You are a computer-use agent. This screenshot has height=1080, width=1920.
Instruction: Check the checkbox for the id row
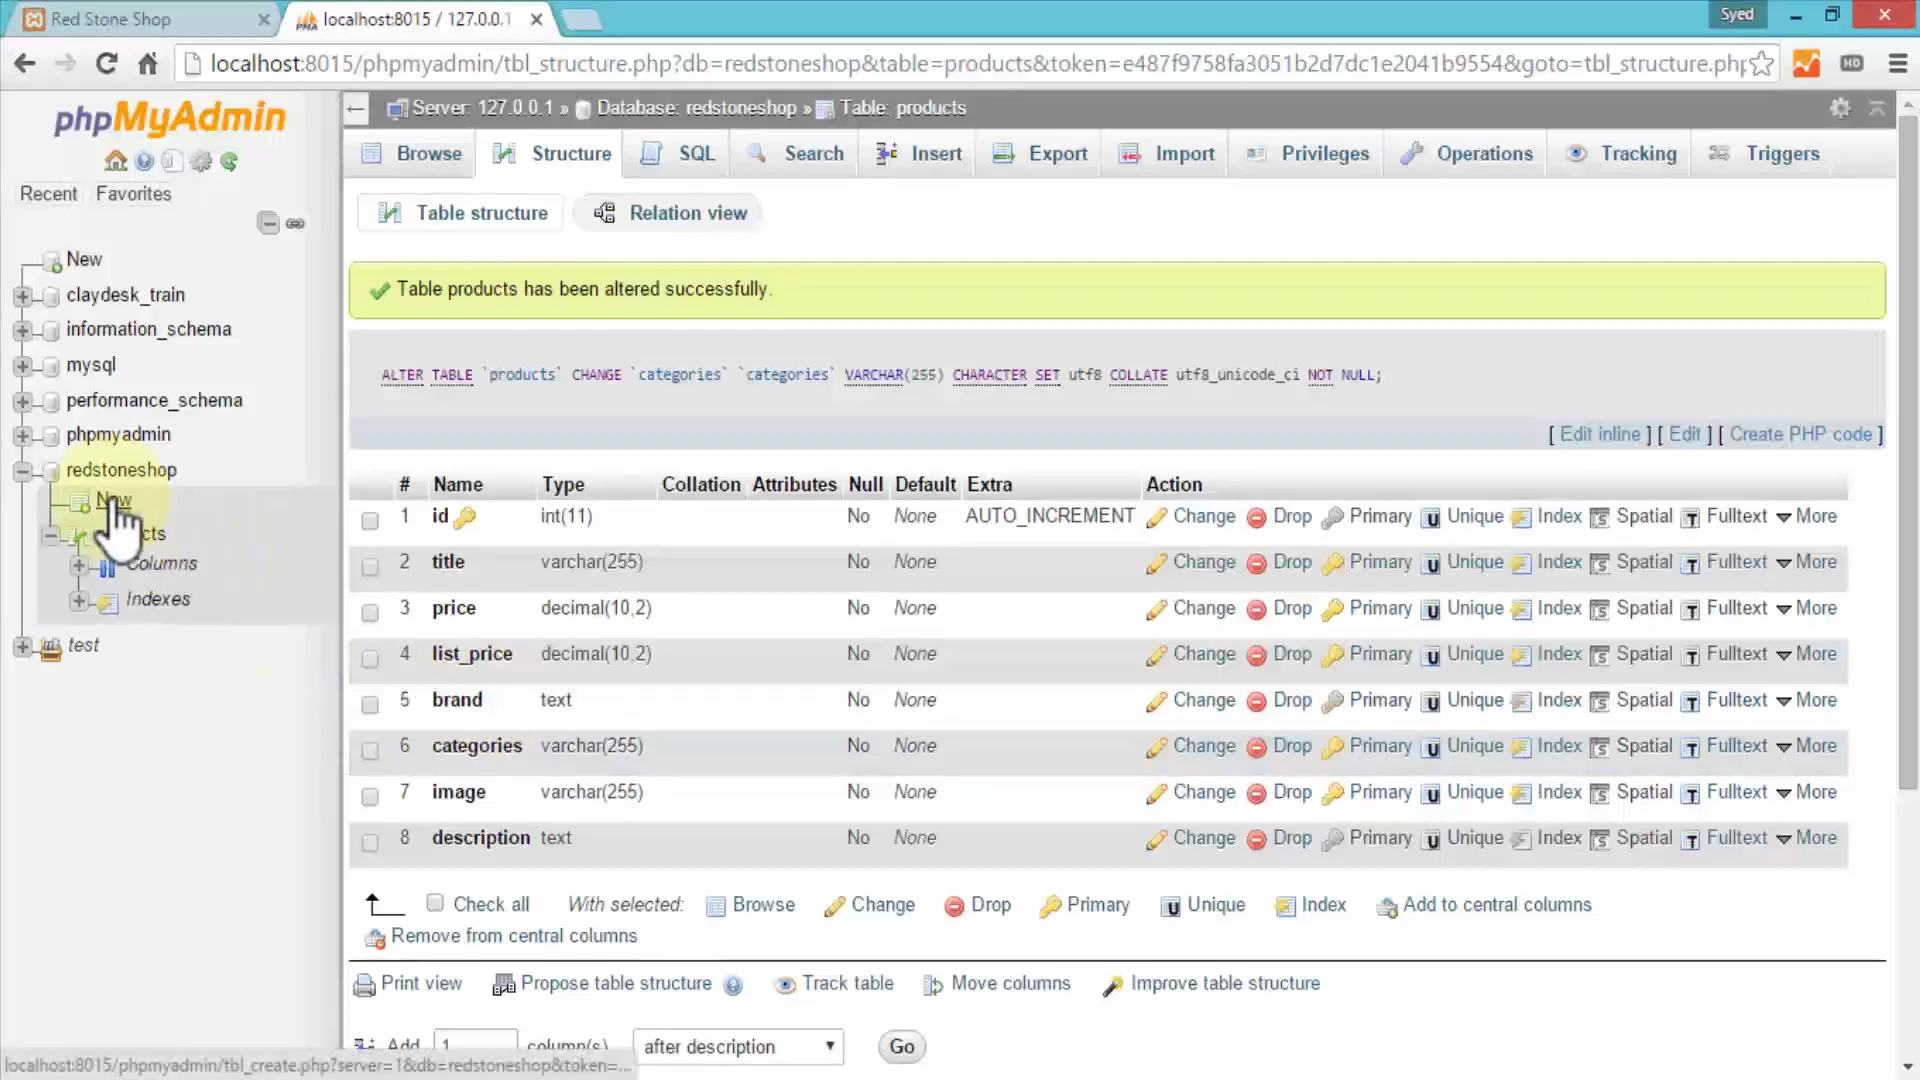pyautogui.click(x=370, y=520)
